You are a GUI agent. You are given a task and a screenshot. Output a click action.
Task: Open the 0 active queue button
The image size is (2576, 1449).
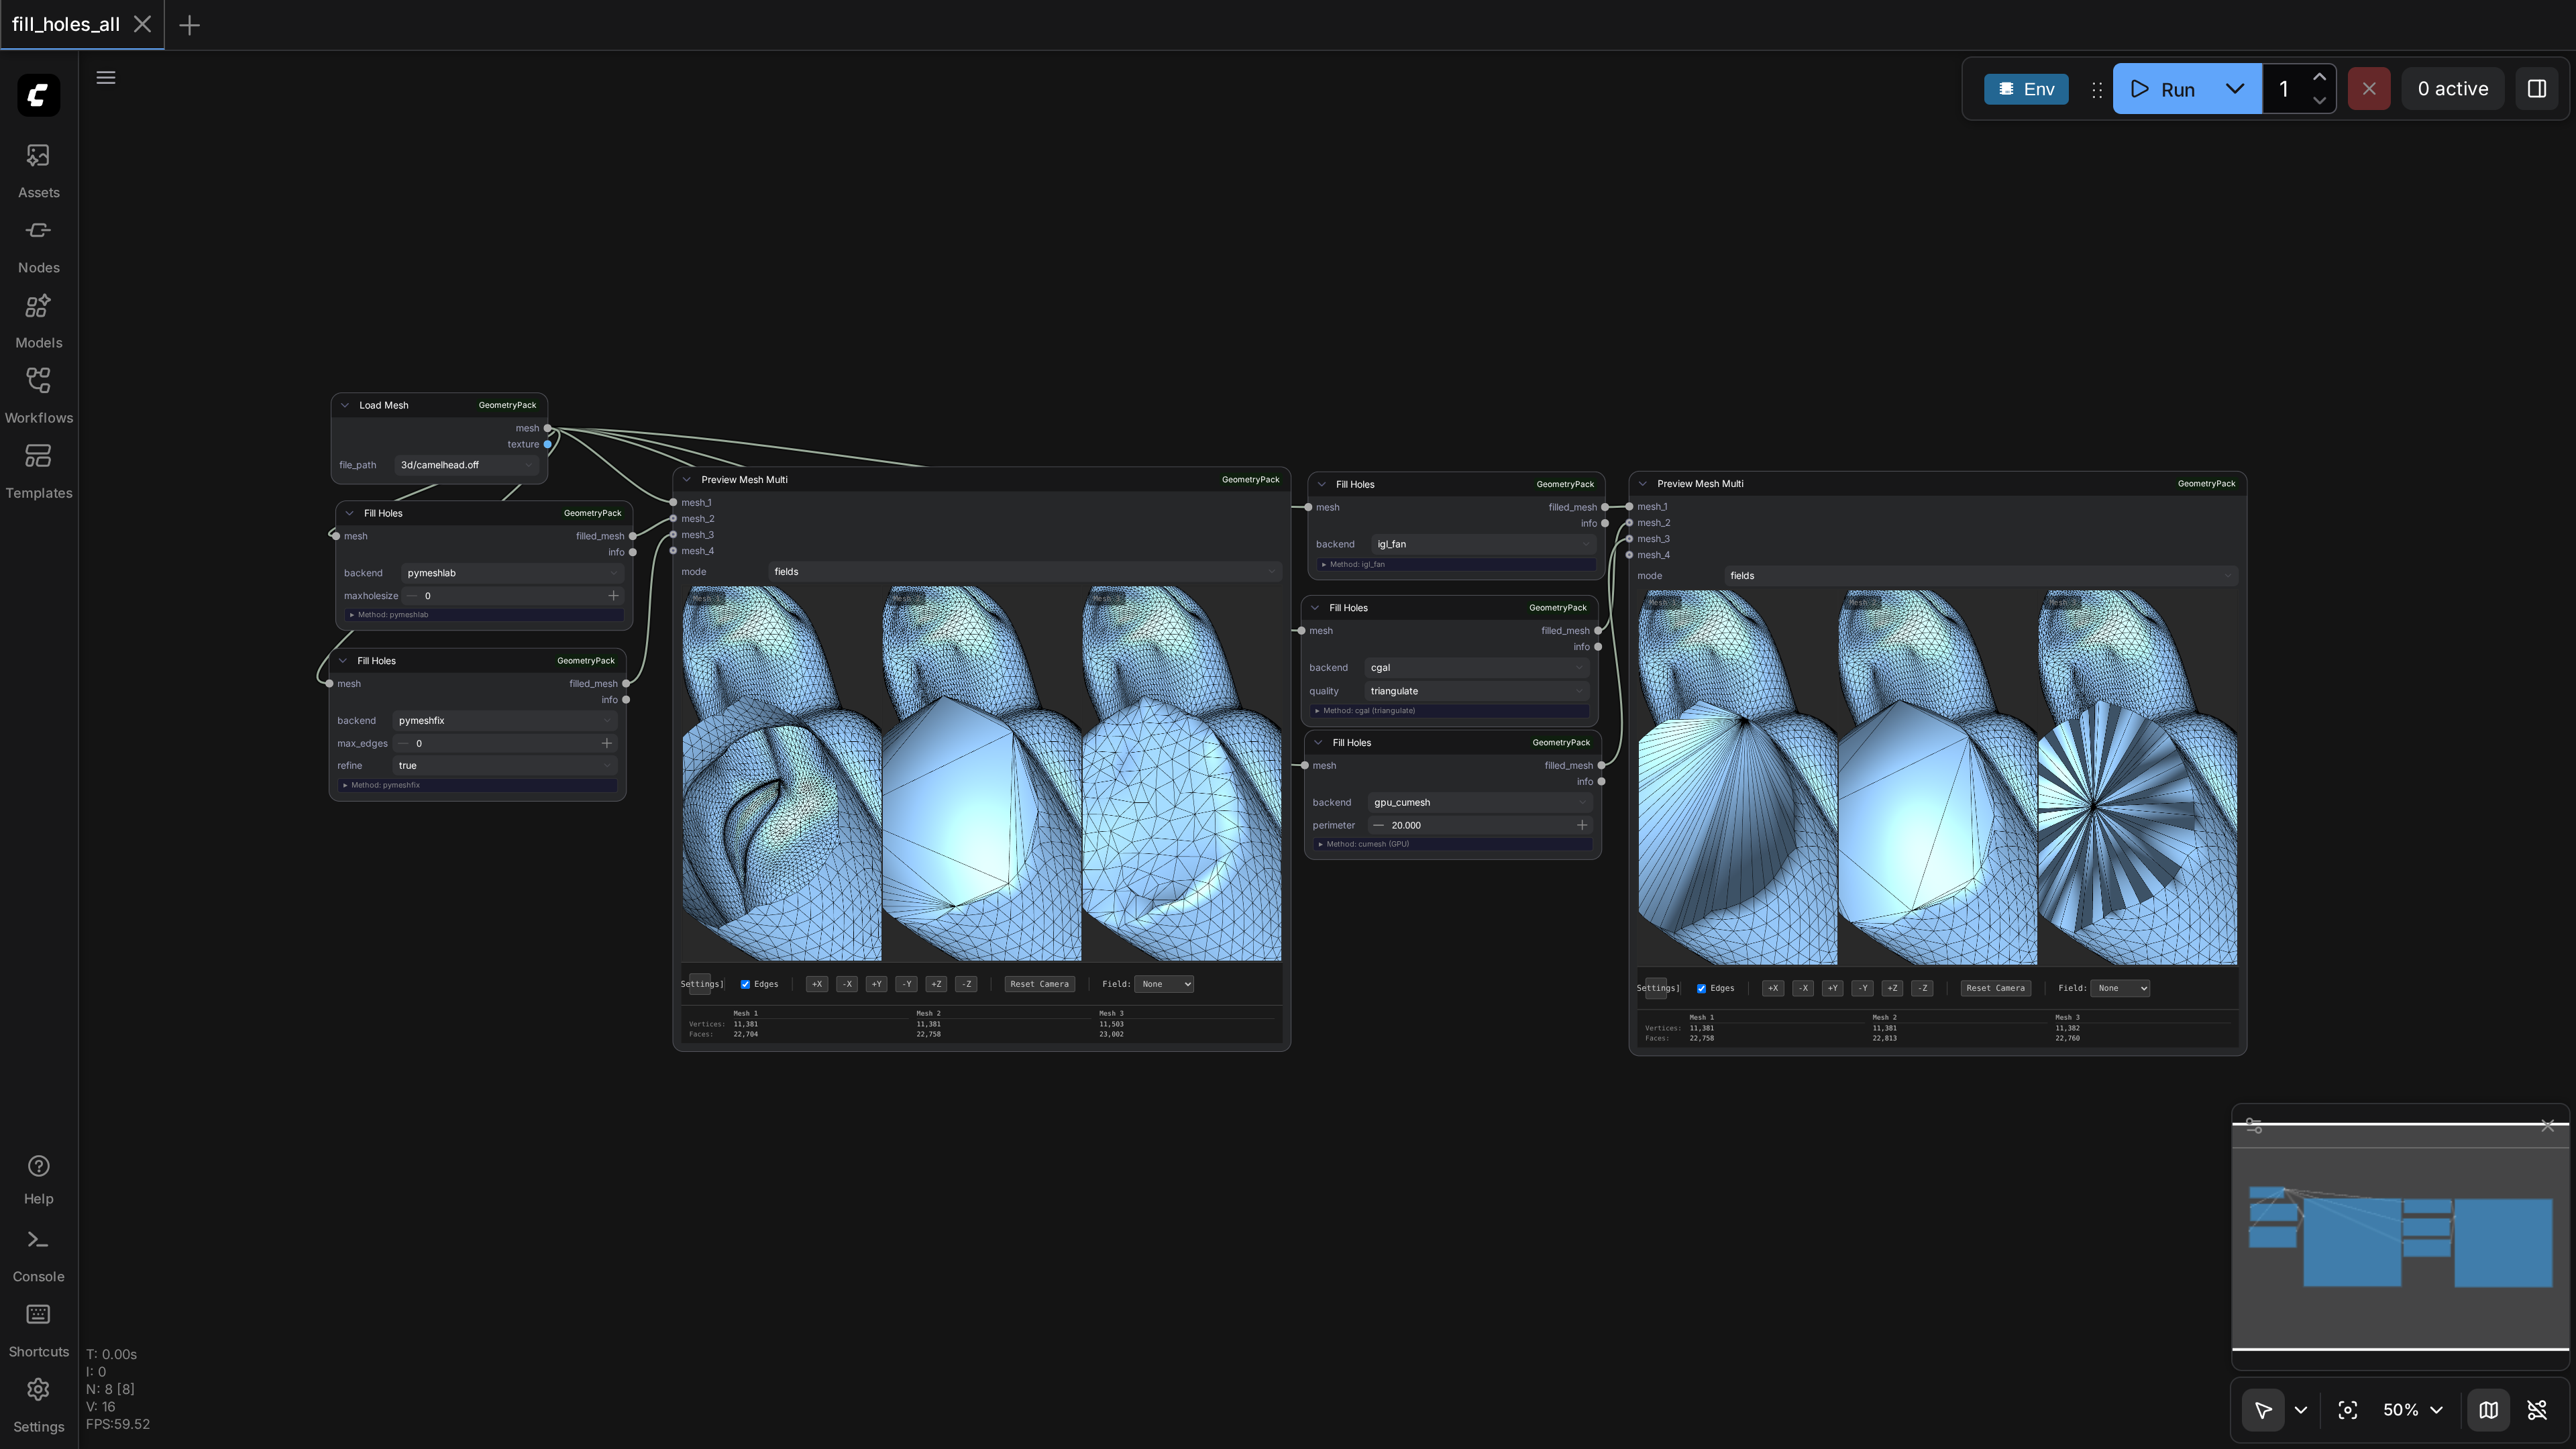tap(2453, 89)
